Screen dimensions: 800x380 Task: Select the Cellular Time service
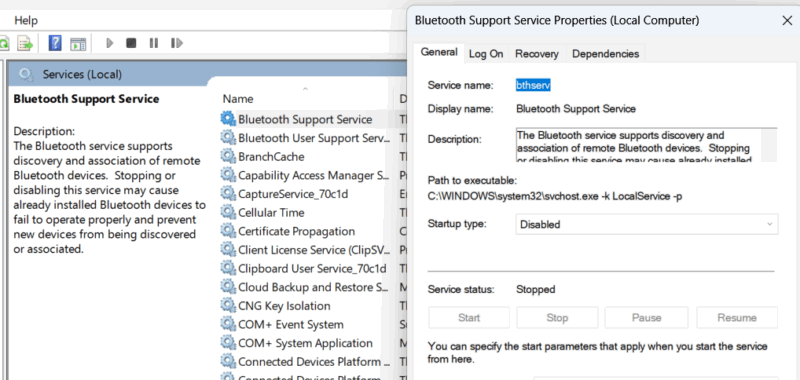[271, 213]
